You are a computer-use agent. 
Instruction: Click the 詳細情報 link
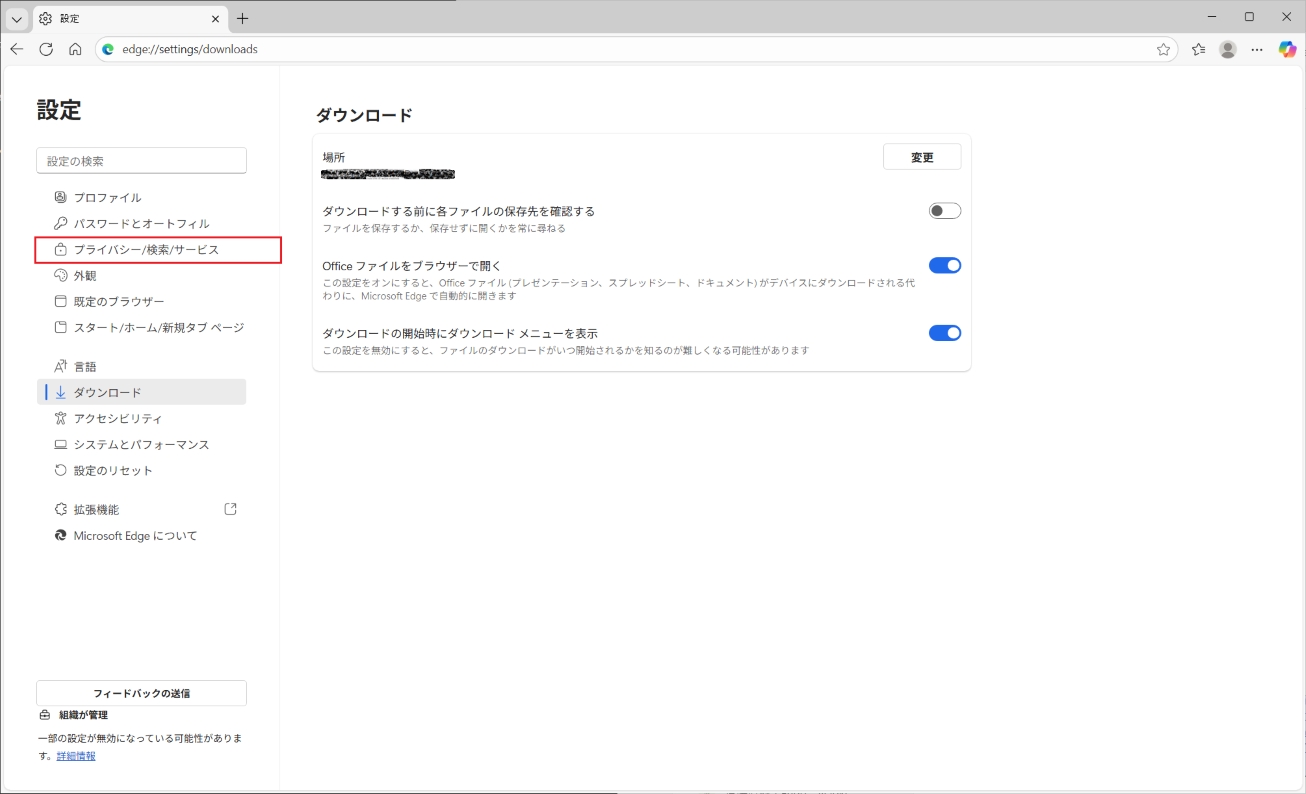coord(76,756)
